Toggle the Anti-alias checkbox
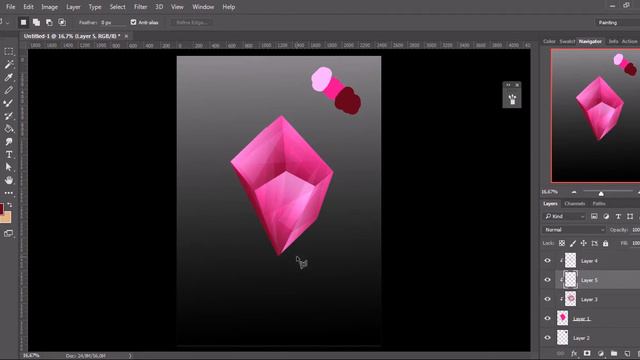 pyautogui.click(x=133, y=22)
